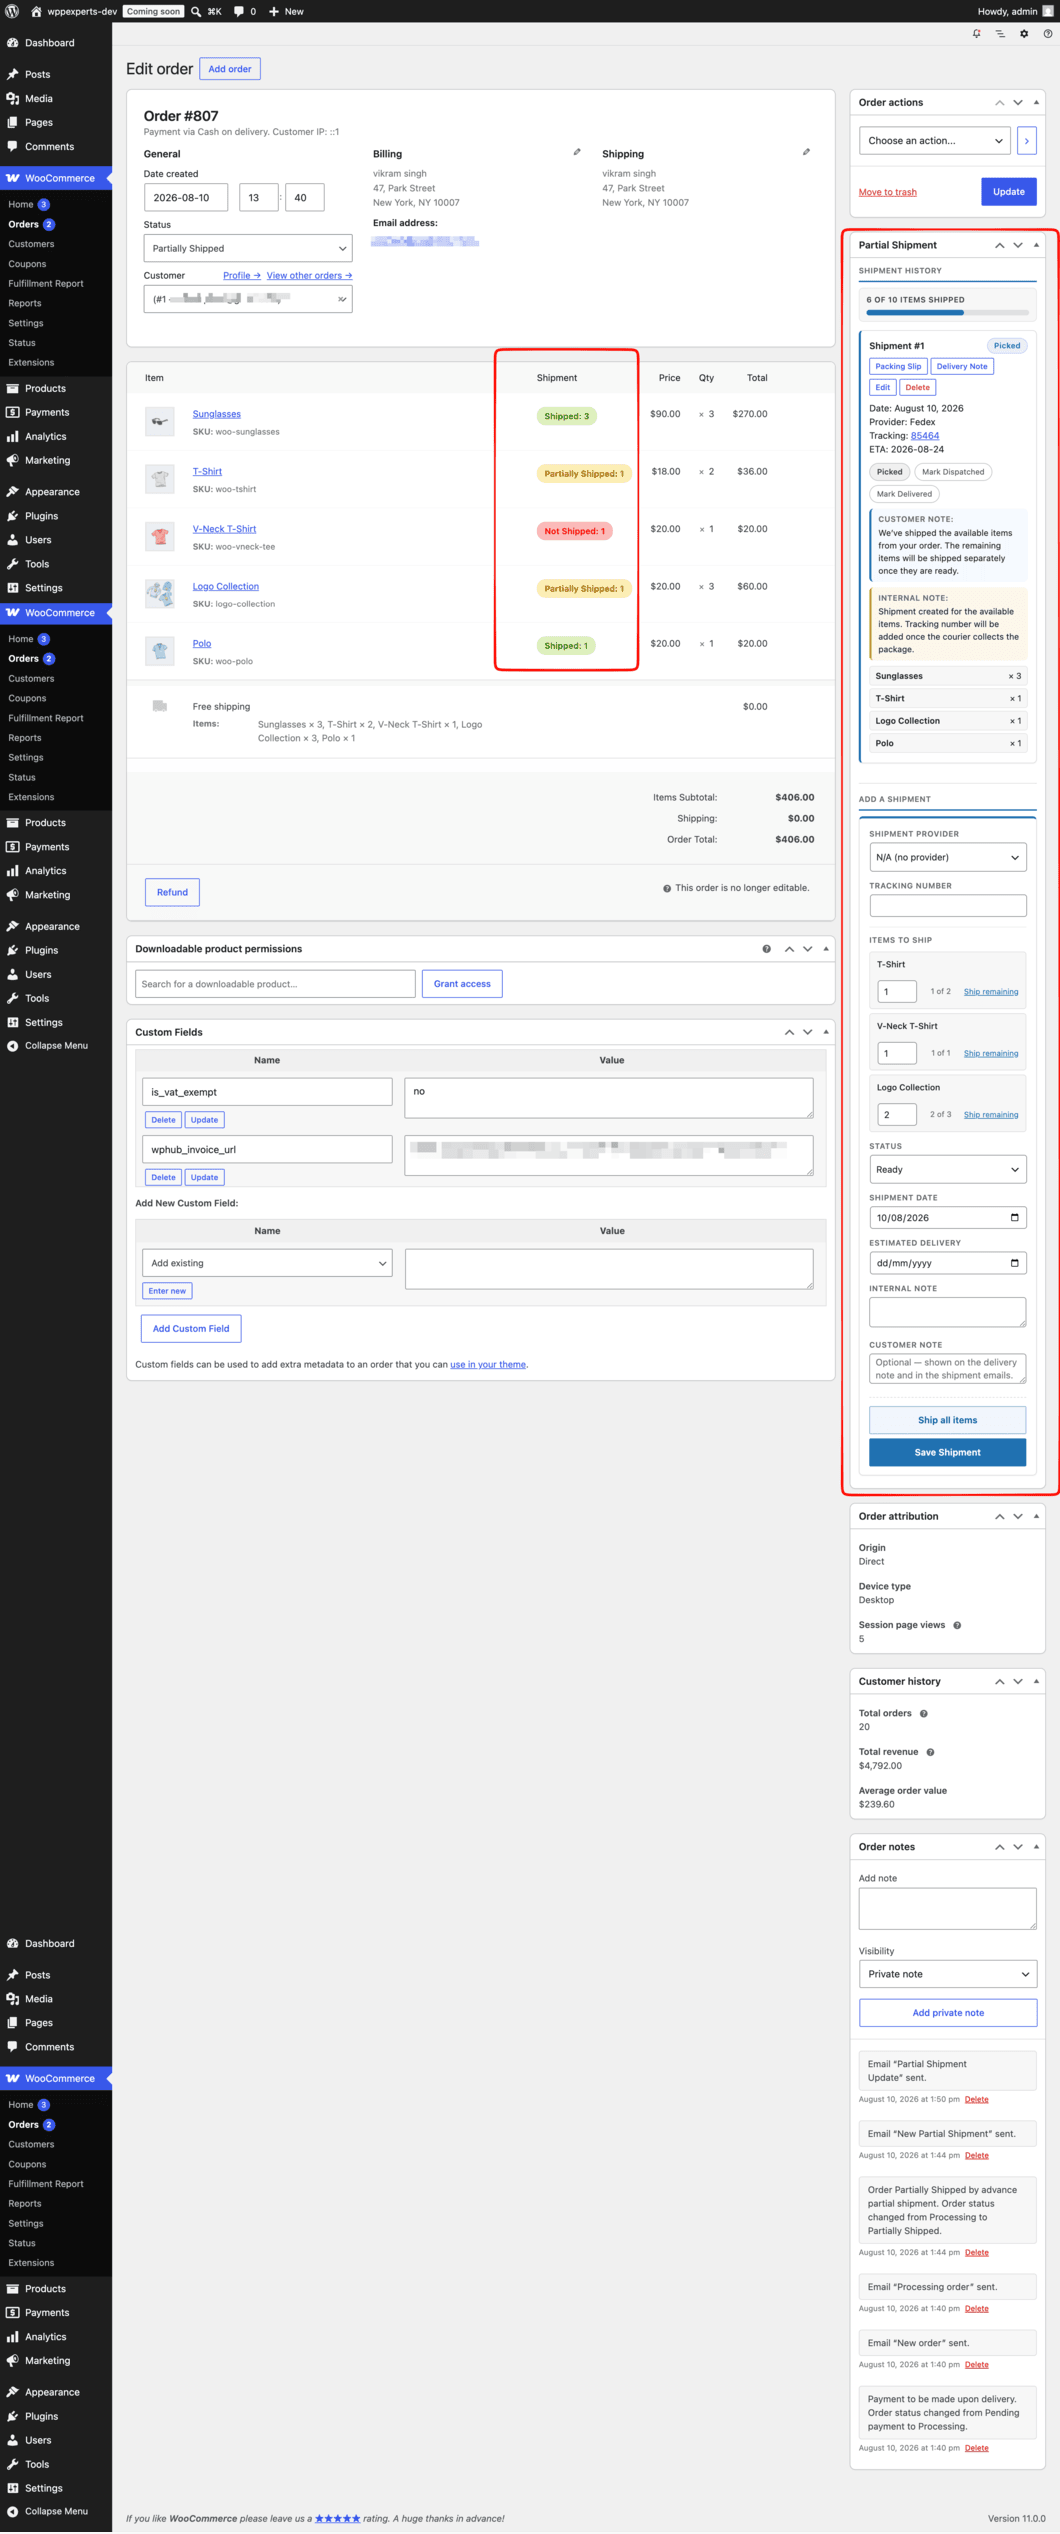Mark Shipment #1 as Dispatched
The width and height of the screenshot is (1060, 2534).
pyautogui.click(x=953, y=472)
